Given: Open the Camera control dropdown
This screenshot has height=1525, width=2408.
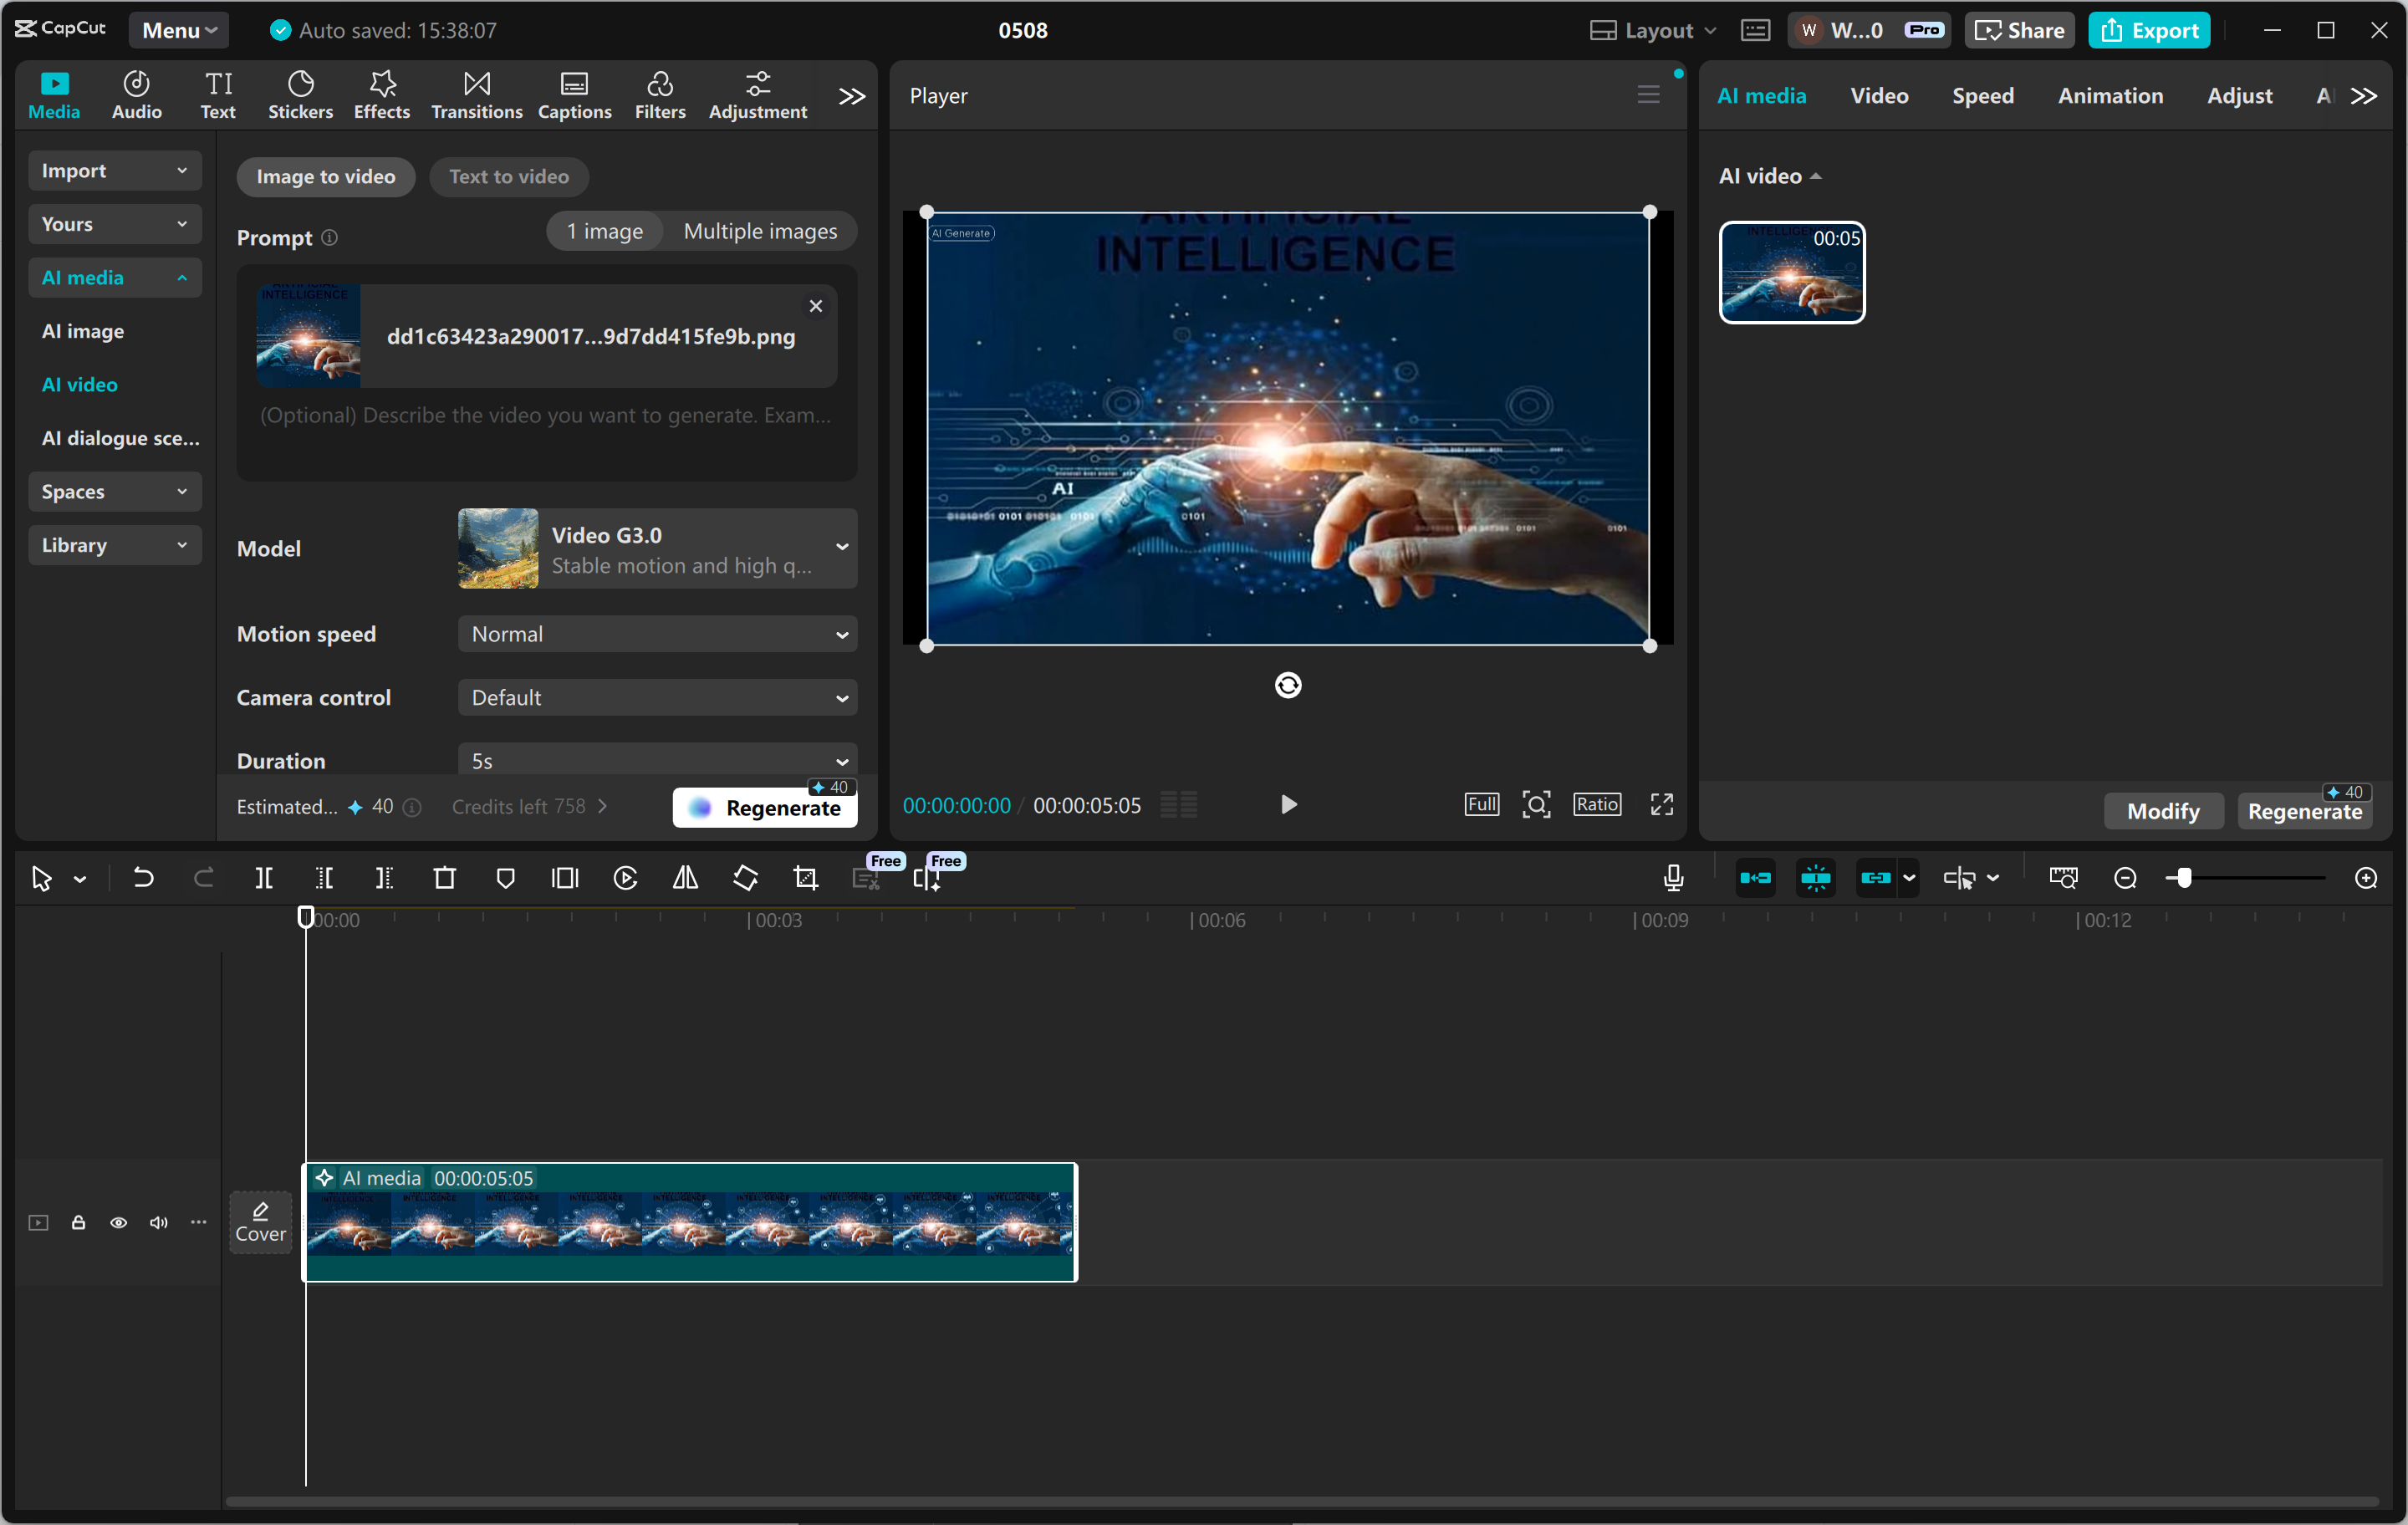Looking at the screenshot, I should (x=656, y=697).
